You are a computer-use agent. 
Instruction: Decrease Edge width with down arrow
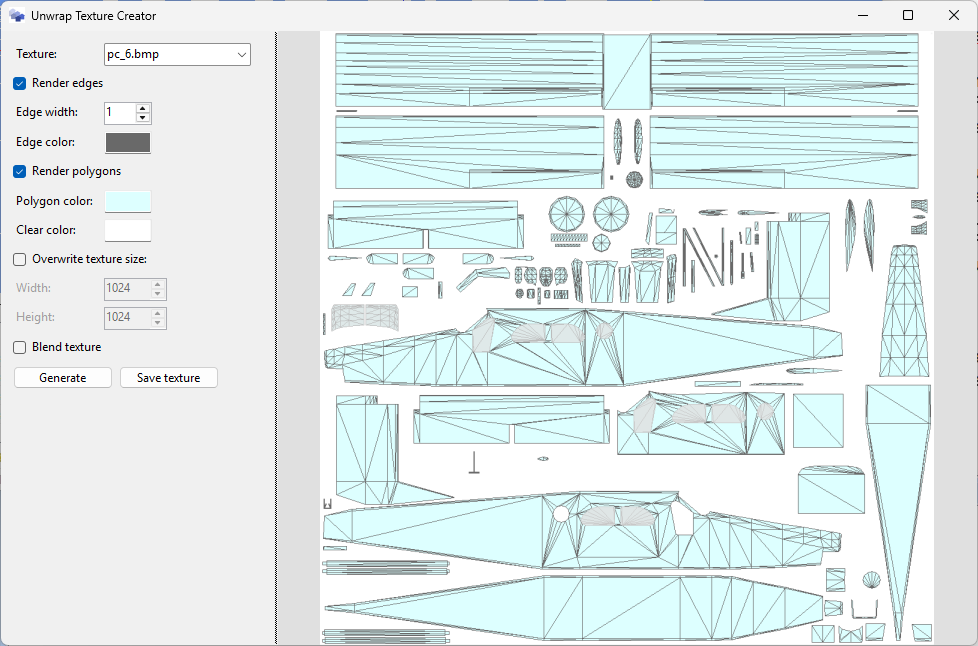(x=143, y=118)
